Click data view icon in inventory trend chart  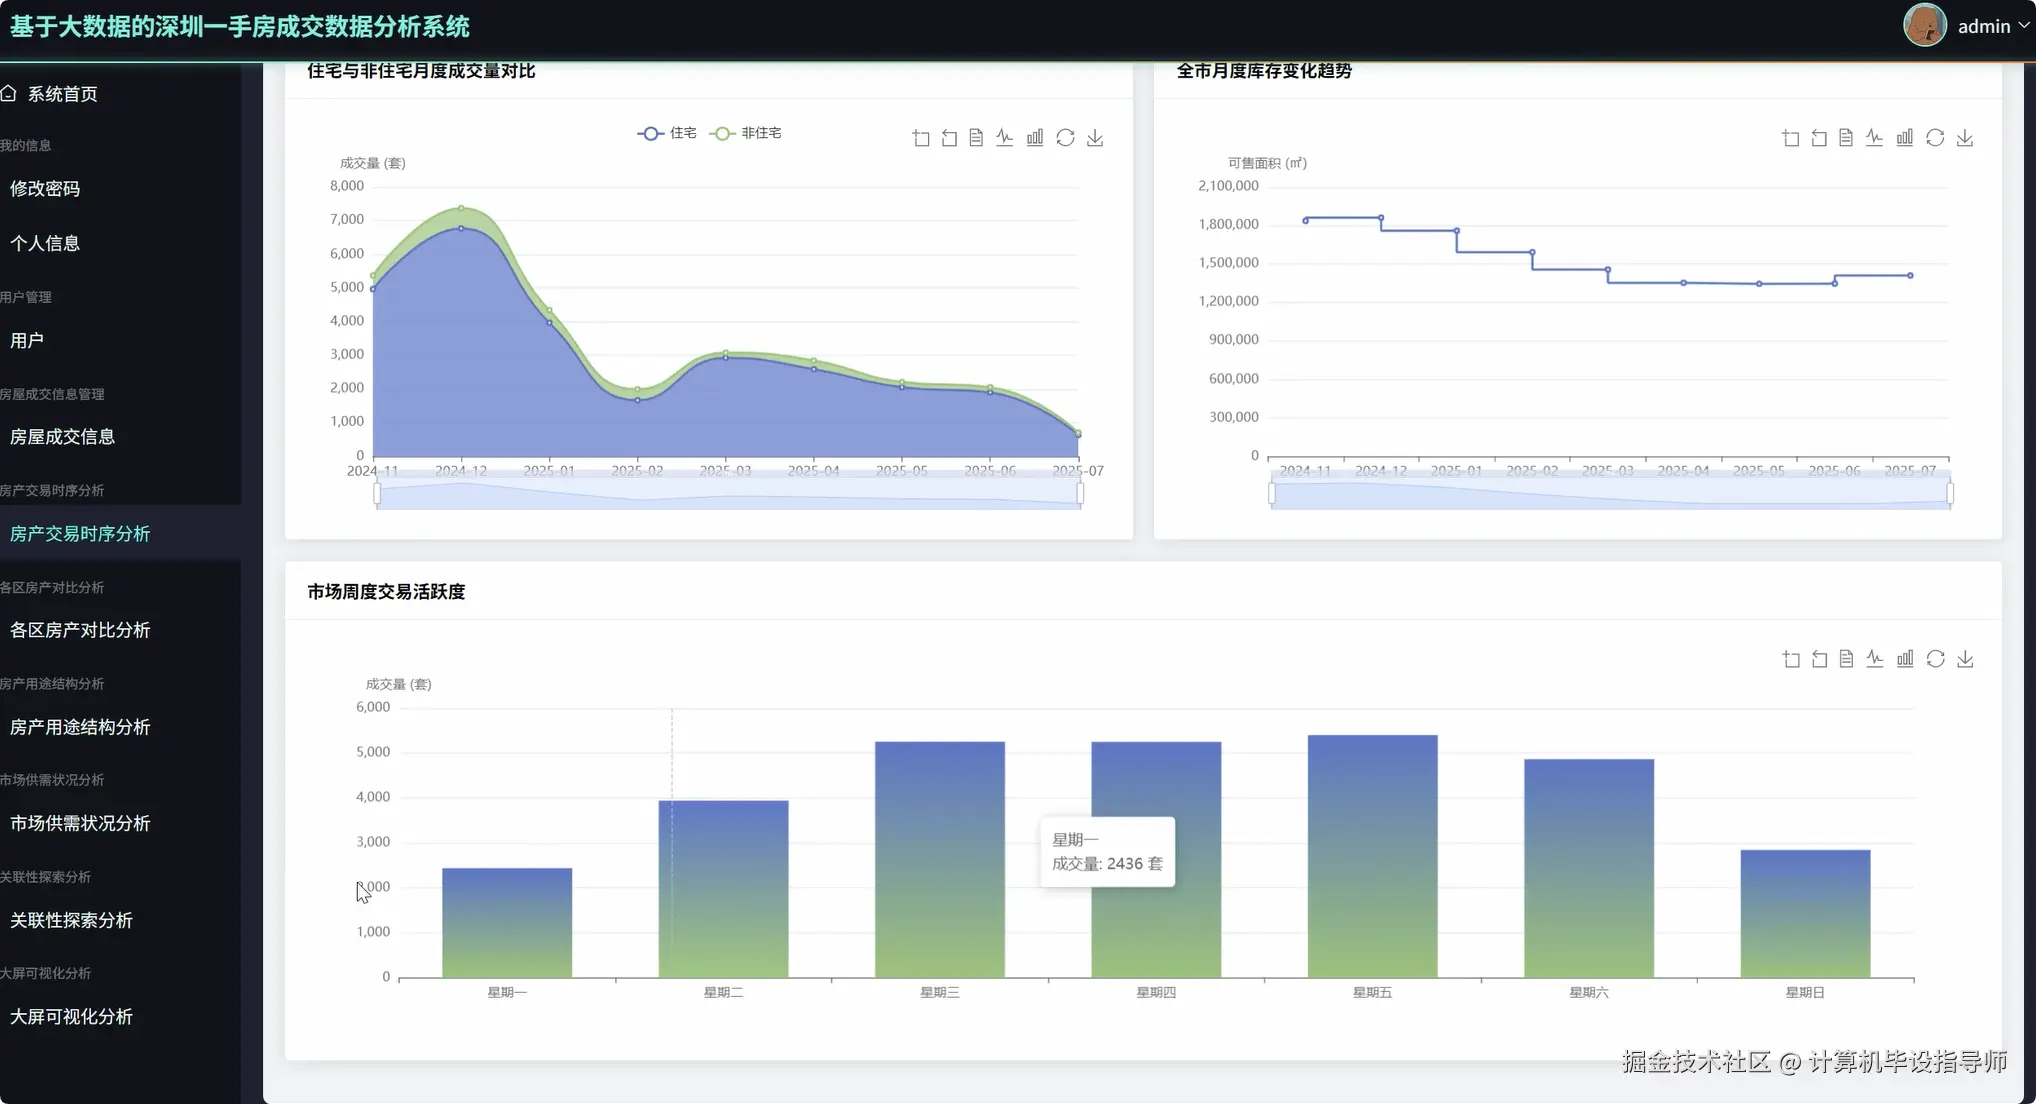(1846, 138)
